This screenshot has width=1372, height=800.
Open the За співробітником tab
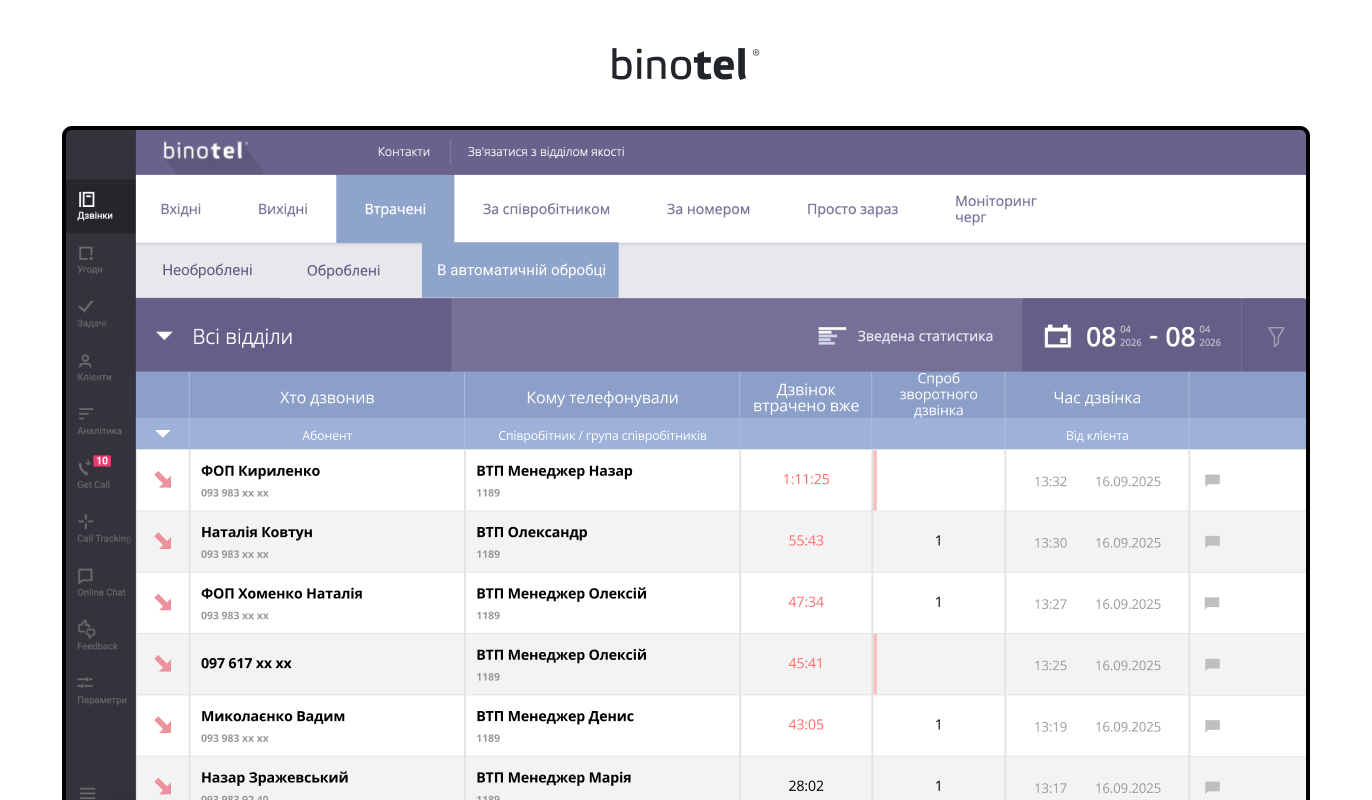[546, 209]
